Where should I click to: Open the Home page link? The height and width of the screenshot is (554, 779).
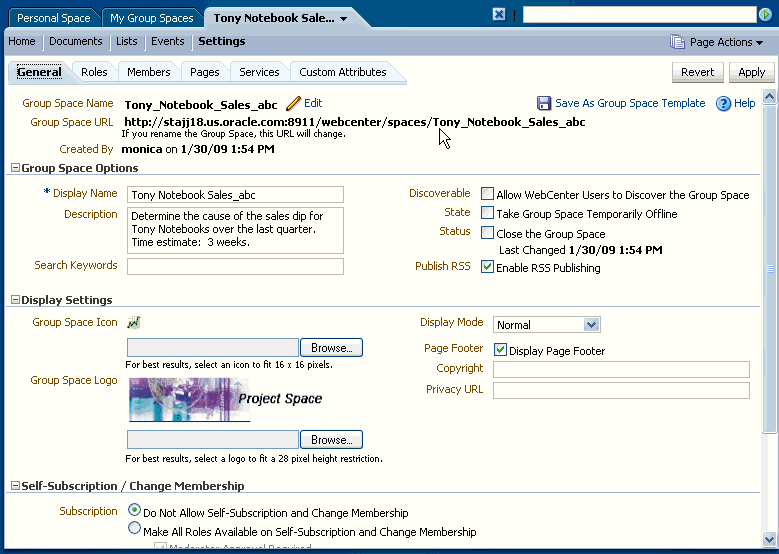coord(22,41)
